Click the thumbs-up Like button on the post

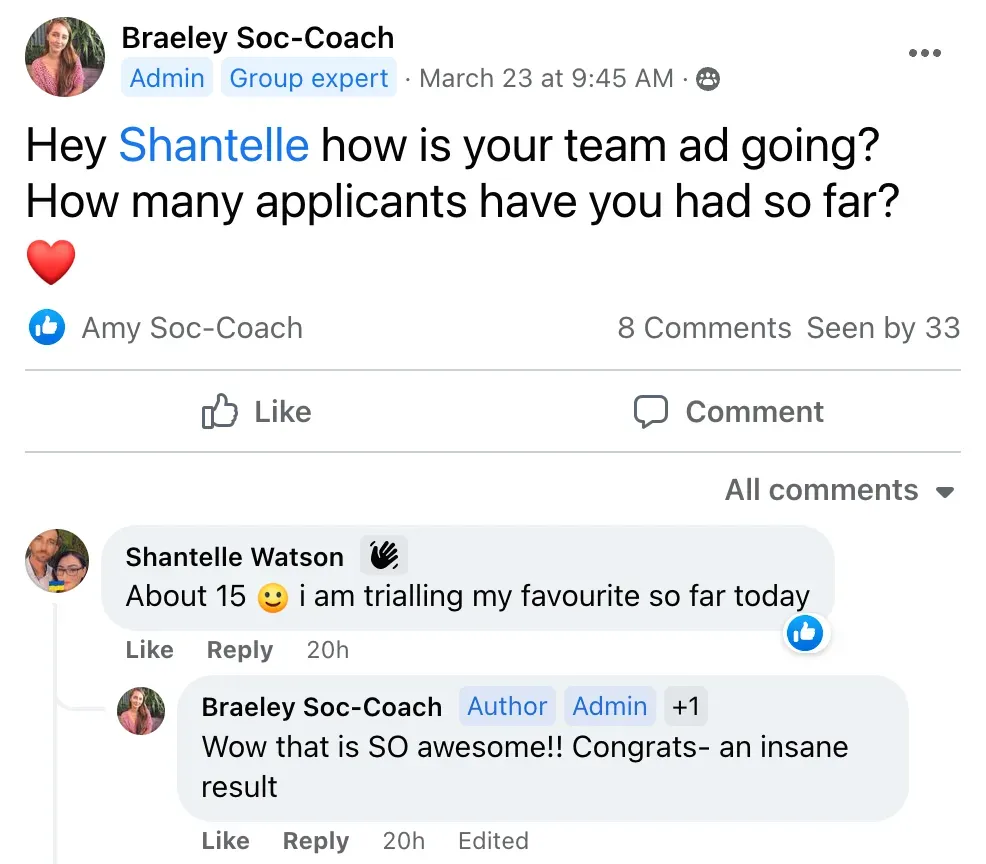click(257, 412)
